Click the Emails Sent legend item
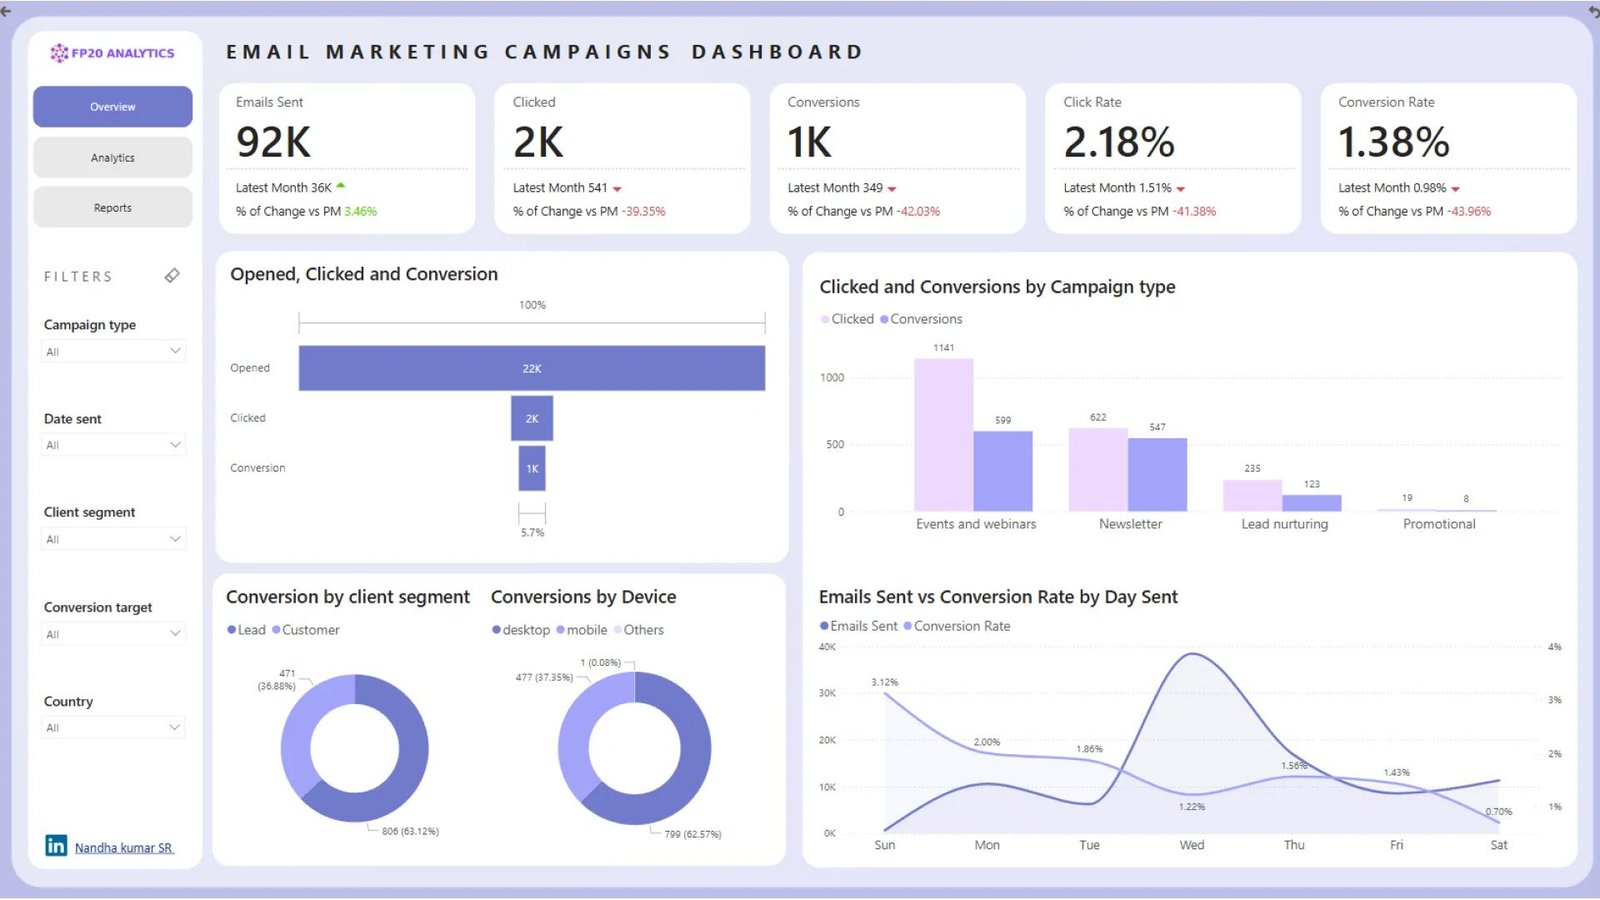Screen dimensions: 1600x900 pyautogui.click(x=859, y=626)
